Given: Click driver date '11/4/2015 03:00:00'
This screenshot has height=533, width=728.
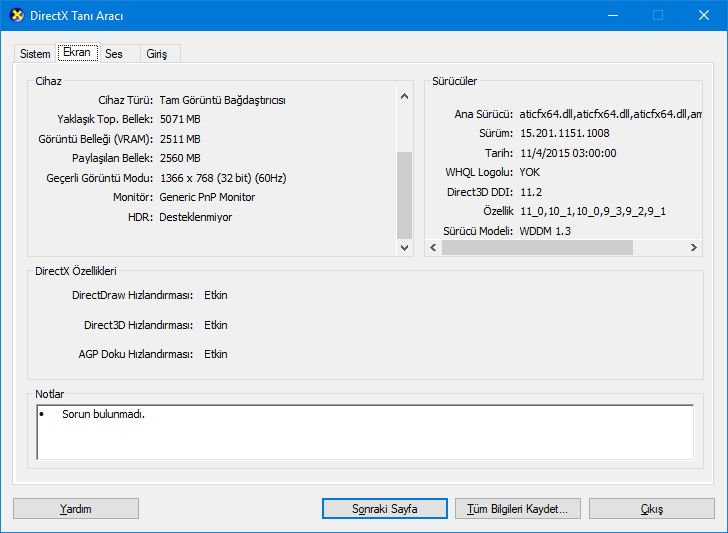Looking at the screenshot, I should [x=568, y=153].
